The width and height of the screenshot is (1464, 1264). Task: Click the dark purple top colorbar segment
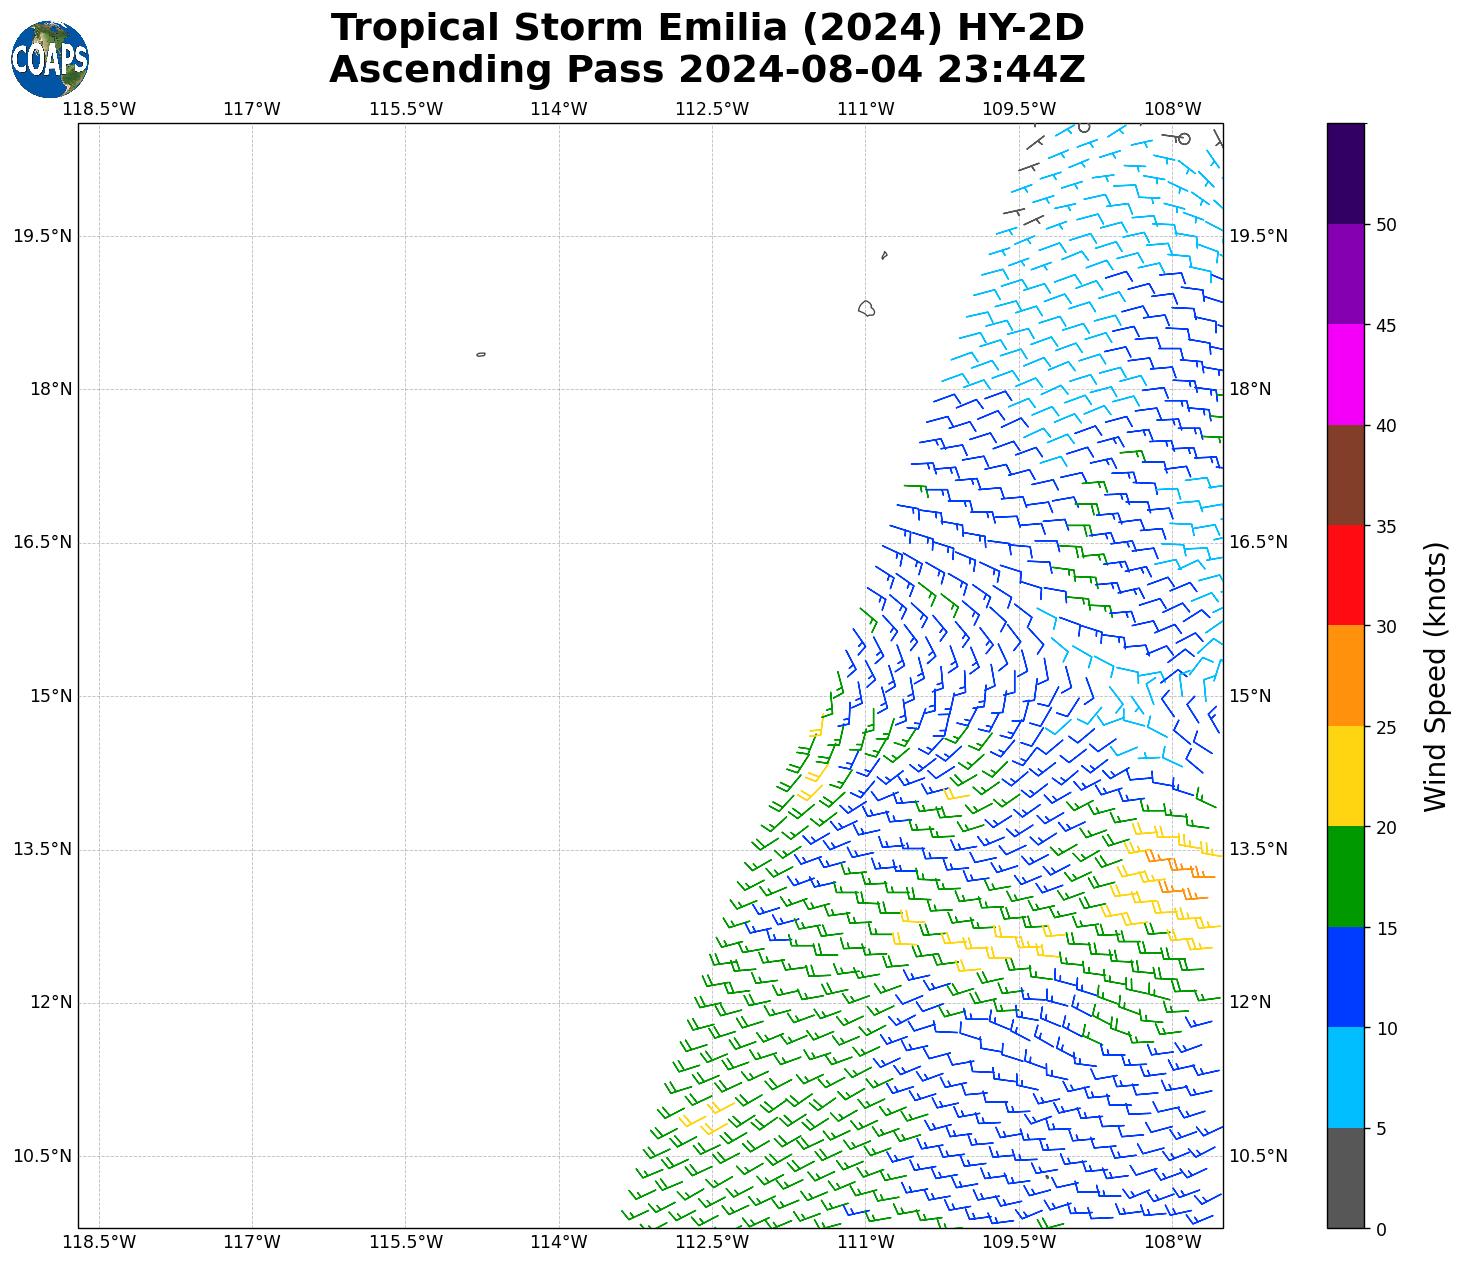pyautogui.click(x=1345, y=173)
